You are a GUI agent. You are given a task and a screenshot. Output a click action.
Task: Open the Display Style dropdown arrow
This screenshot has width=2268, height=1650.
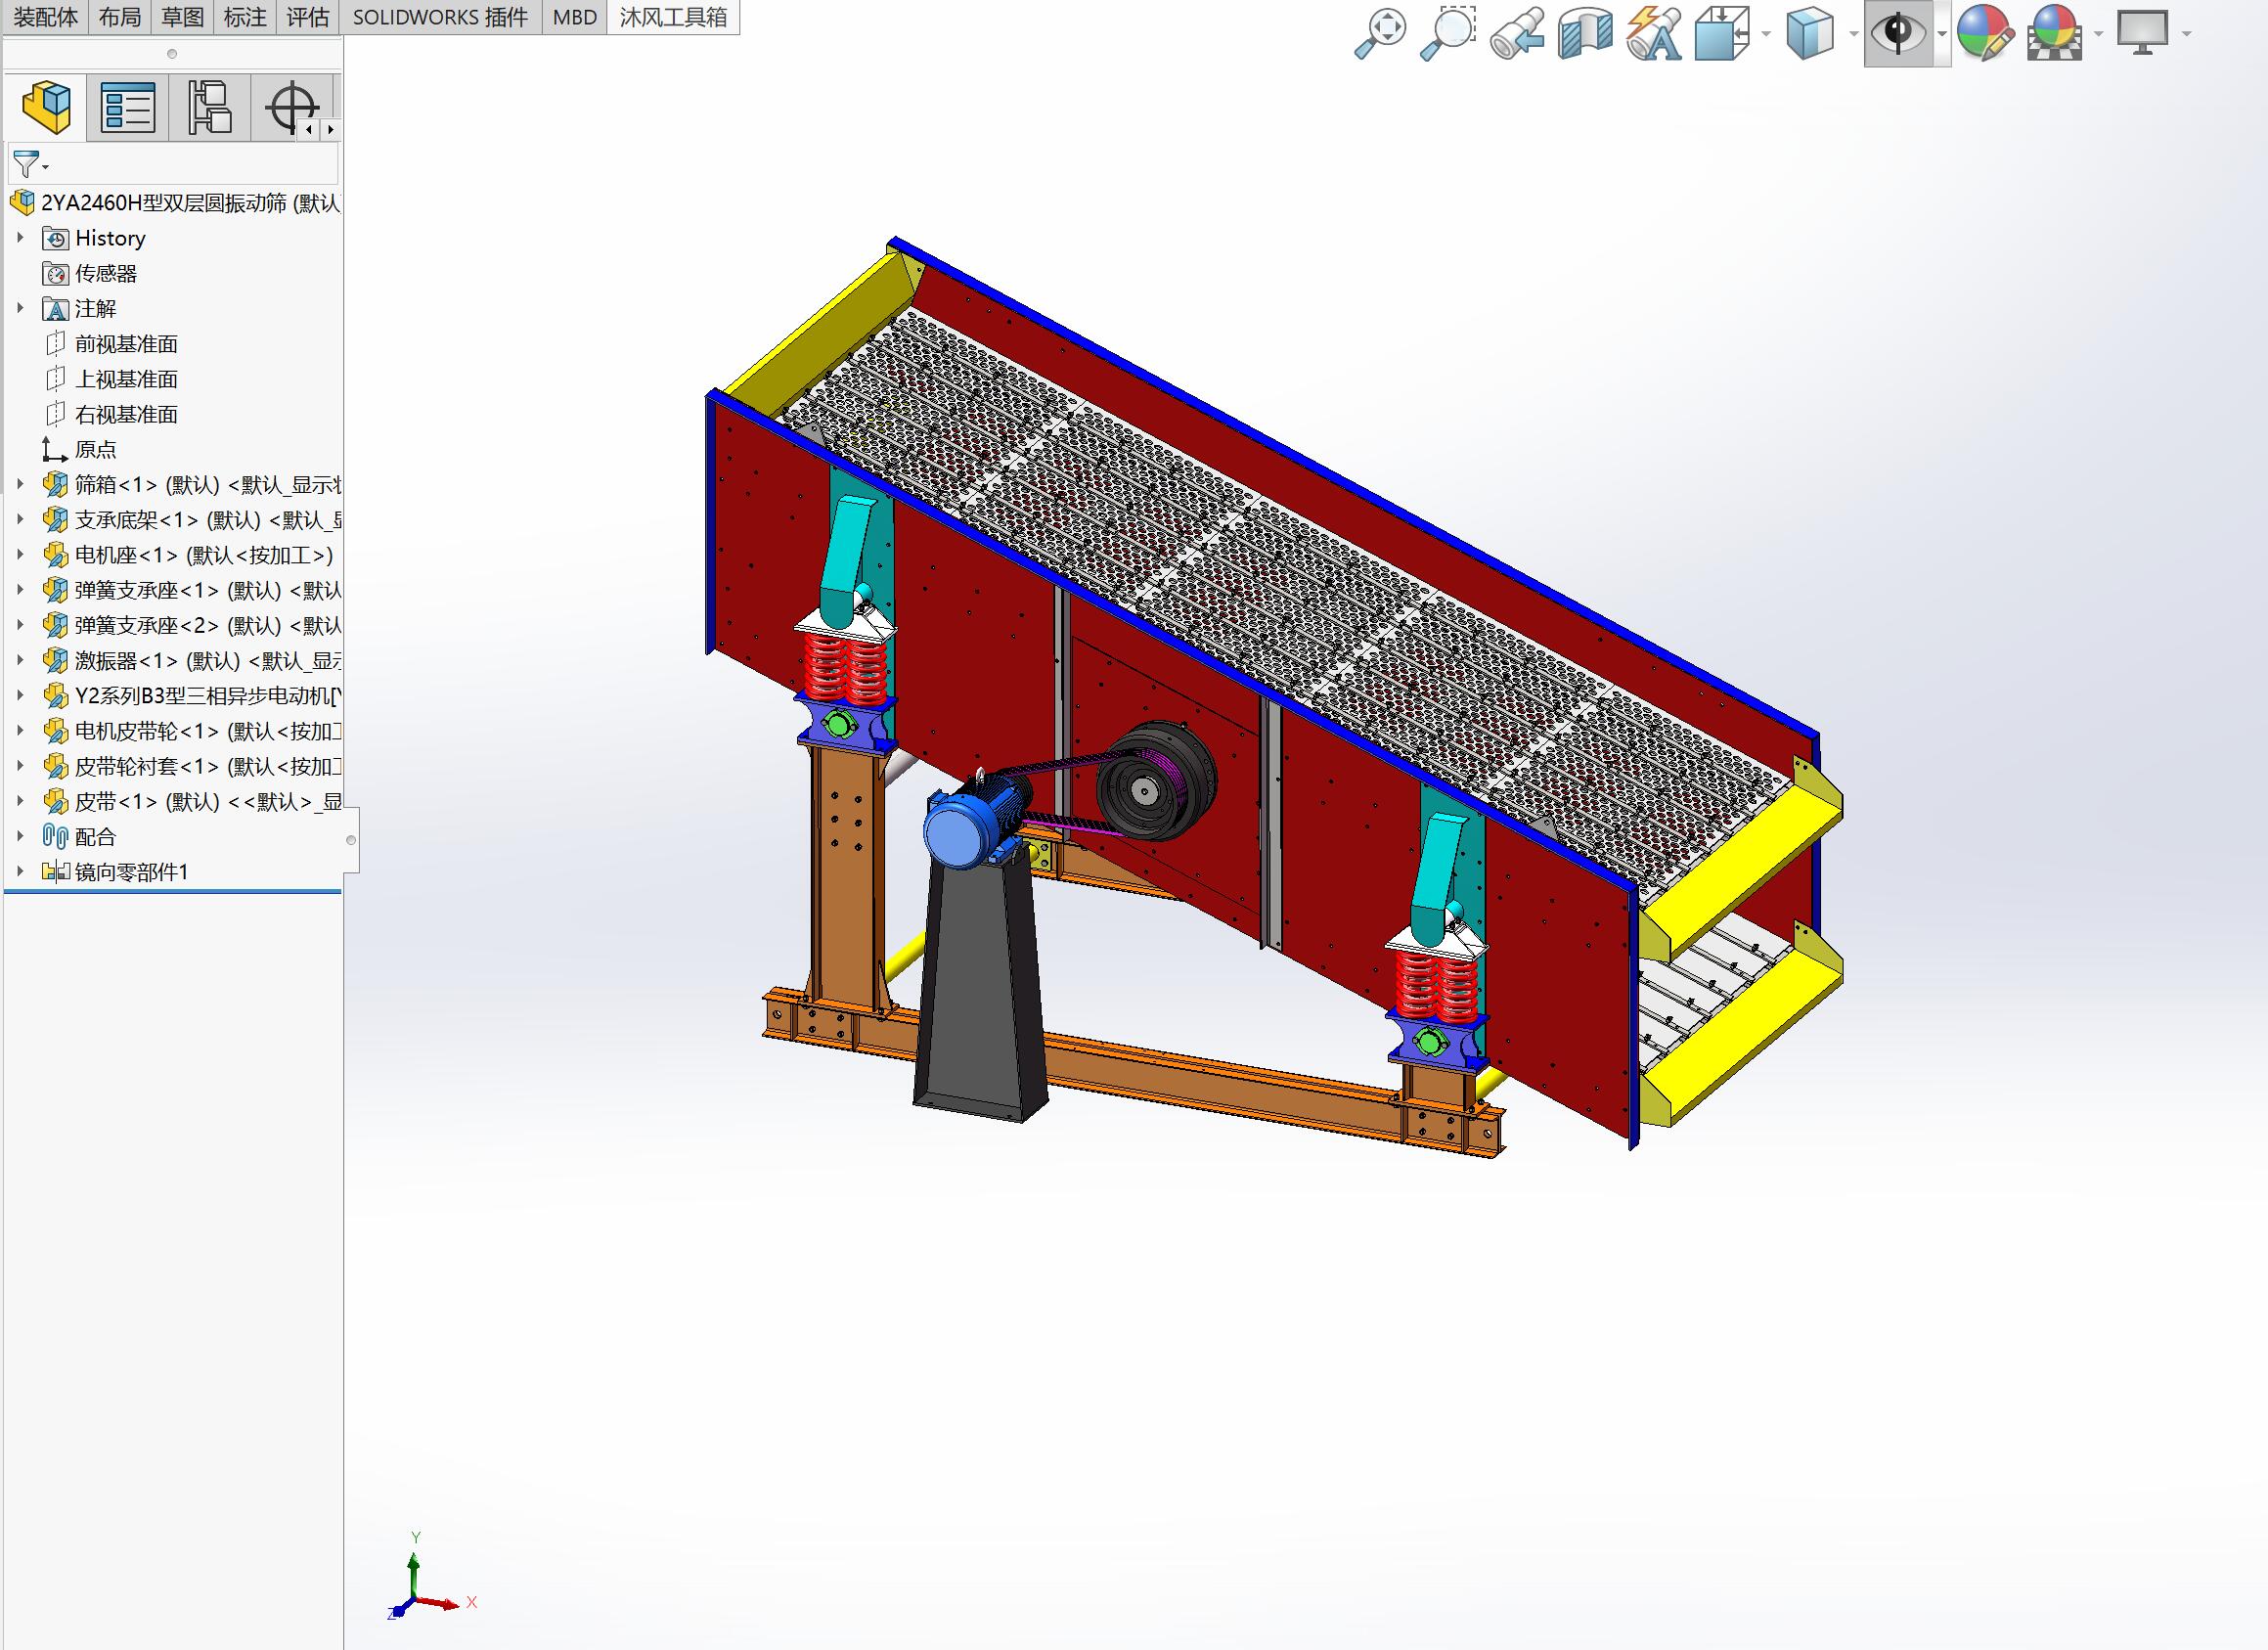[1853, 35]
